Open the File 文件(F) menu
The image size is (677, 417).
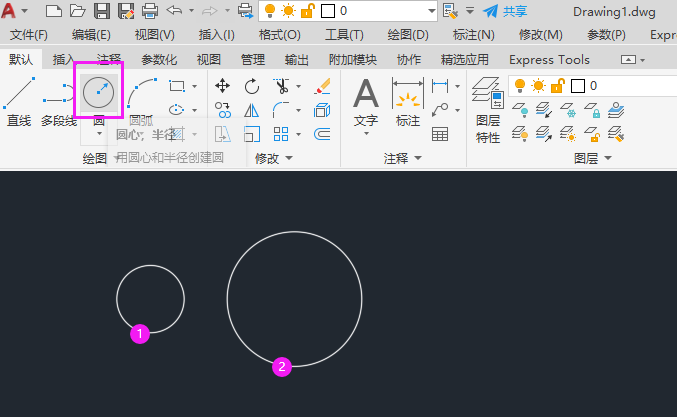[x=28, y=35]
